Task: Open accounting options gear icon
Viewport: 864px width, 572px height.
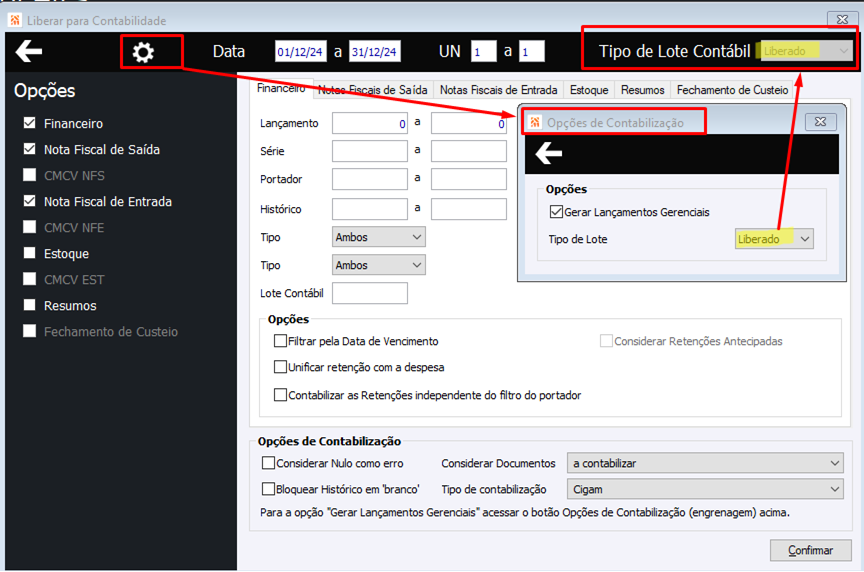Action: click(143, 52)
